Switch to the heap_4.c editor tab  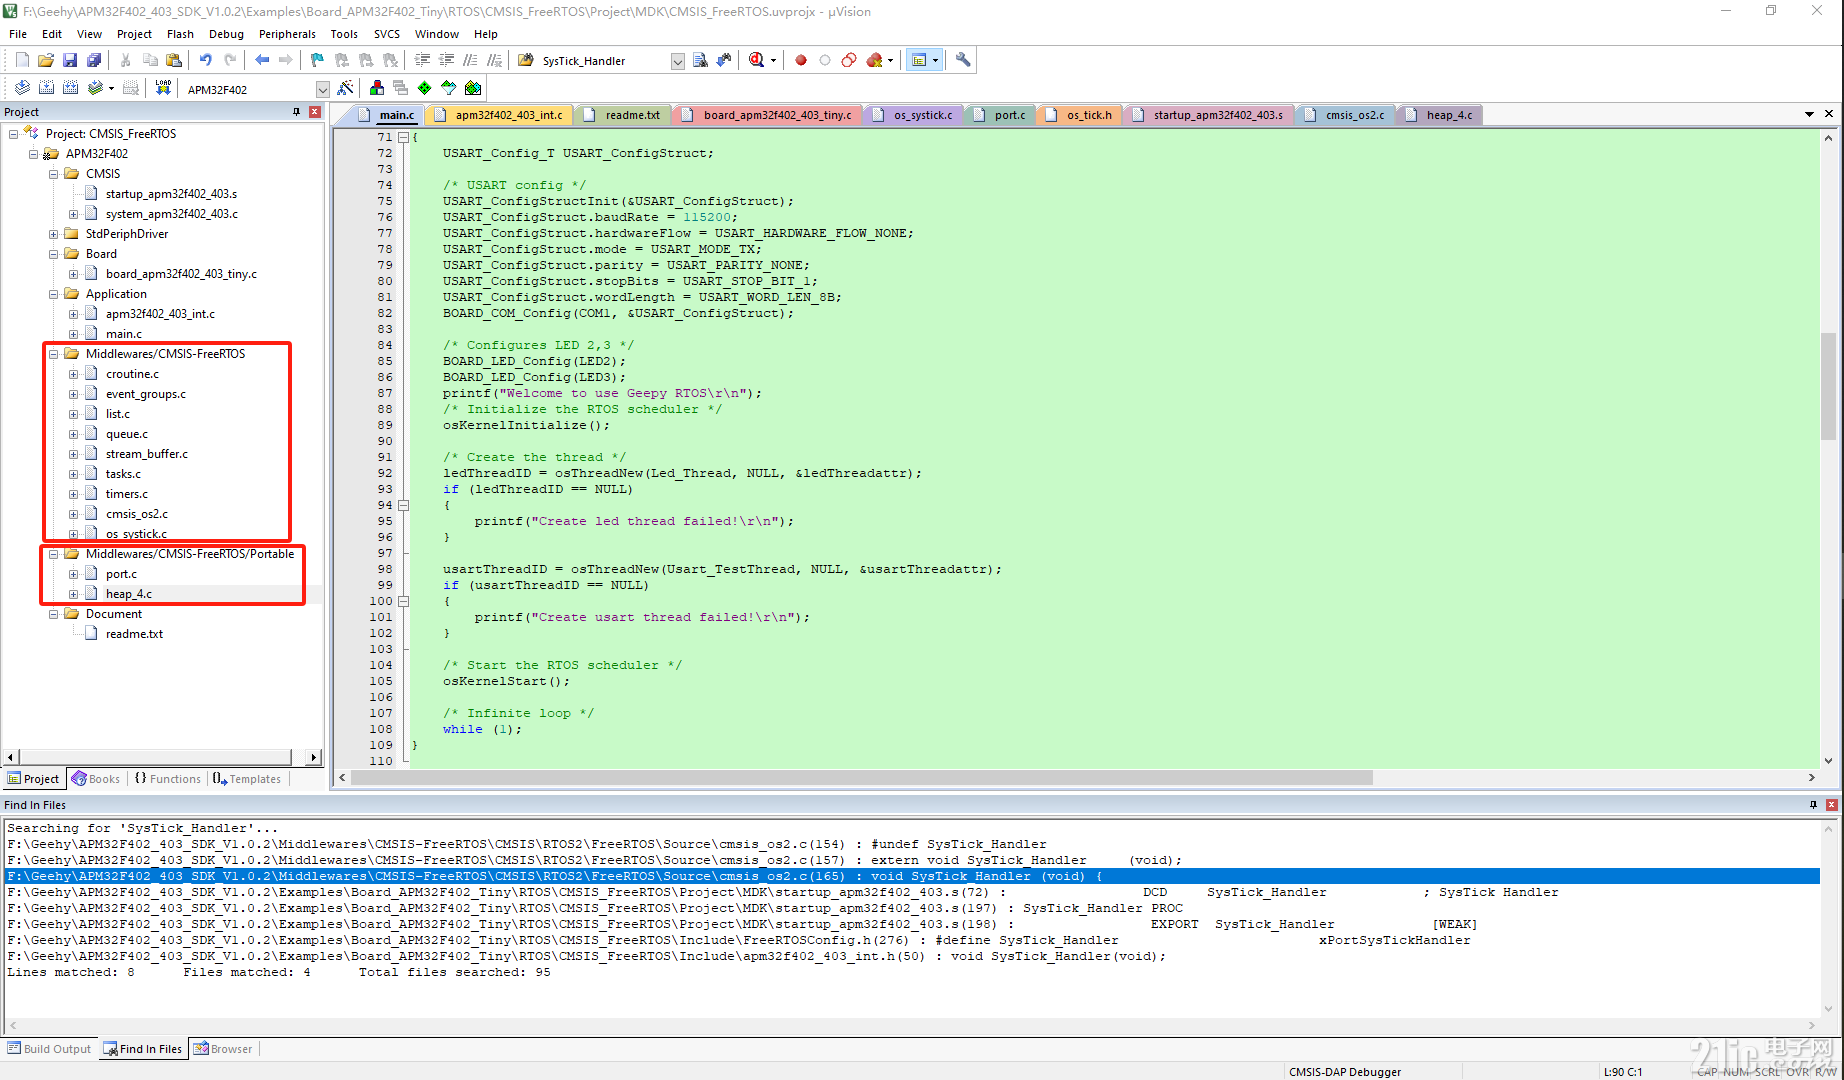tap(1441, 115)
